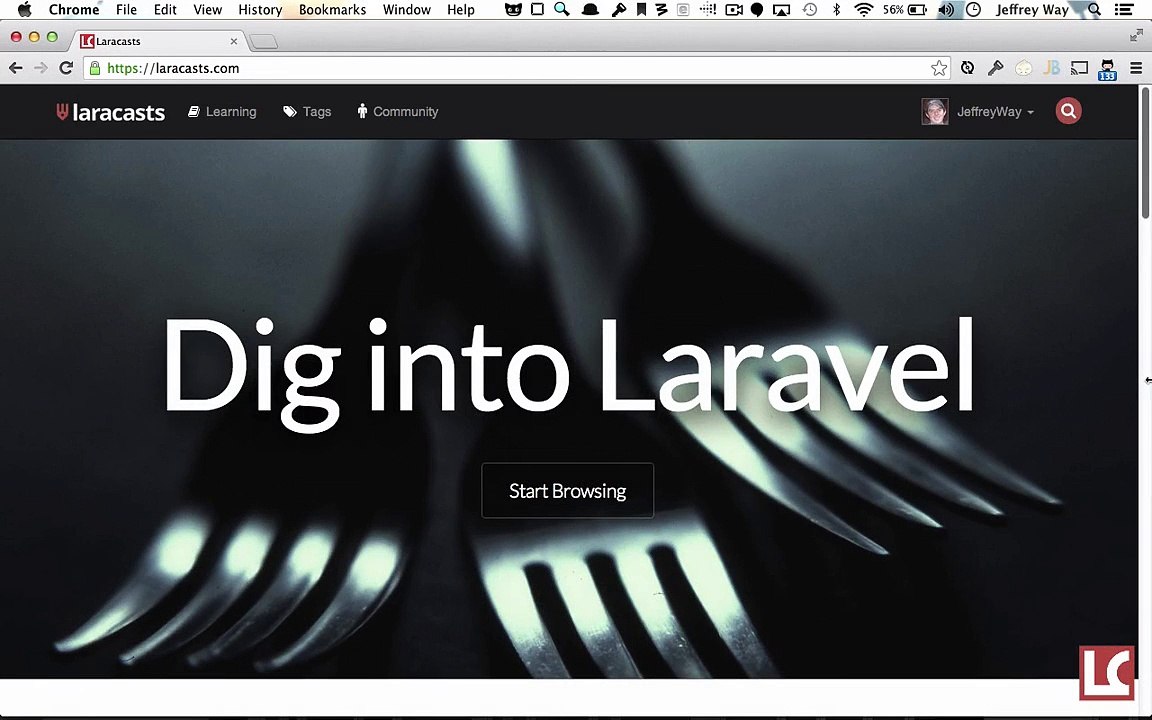Click the camera recorder menu bar icon

point(733,10)
